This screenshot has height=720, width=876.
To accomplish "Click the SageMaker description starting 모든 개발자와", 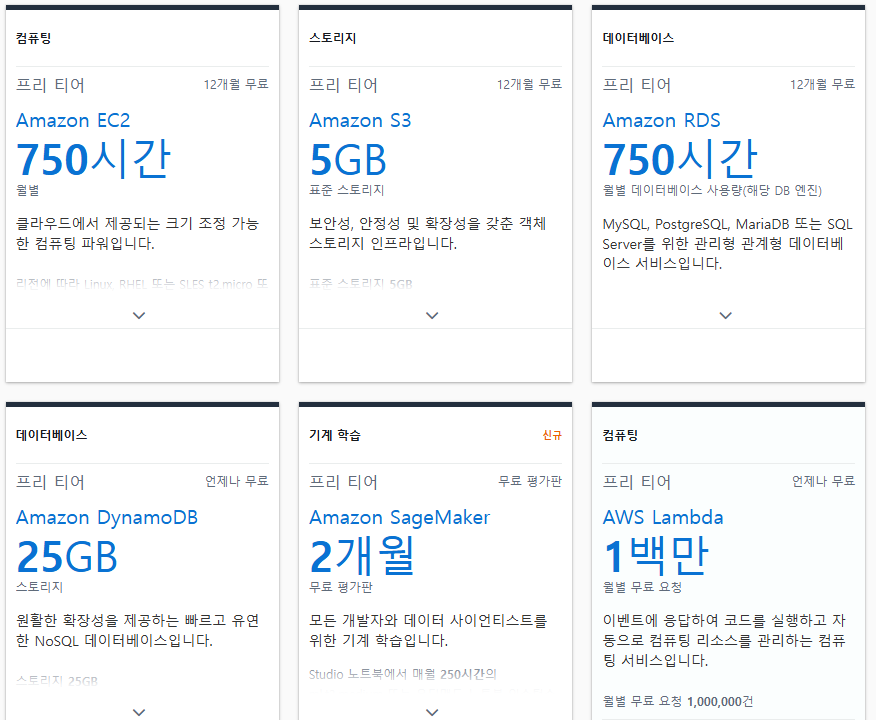I will 428,631.
